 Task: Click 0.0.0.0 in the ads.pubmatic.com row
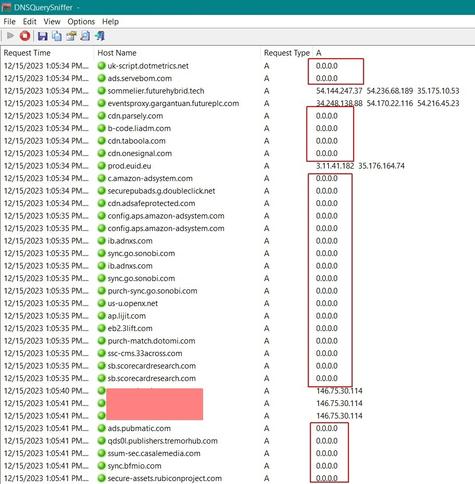point(327,428)
